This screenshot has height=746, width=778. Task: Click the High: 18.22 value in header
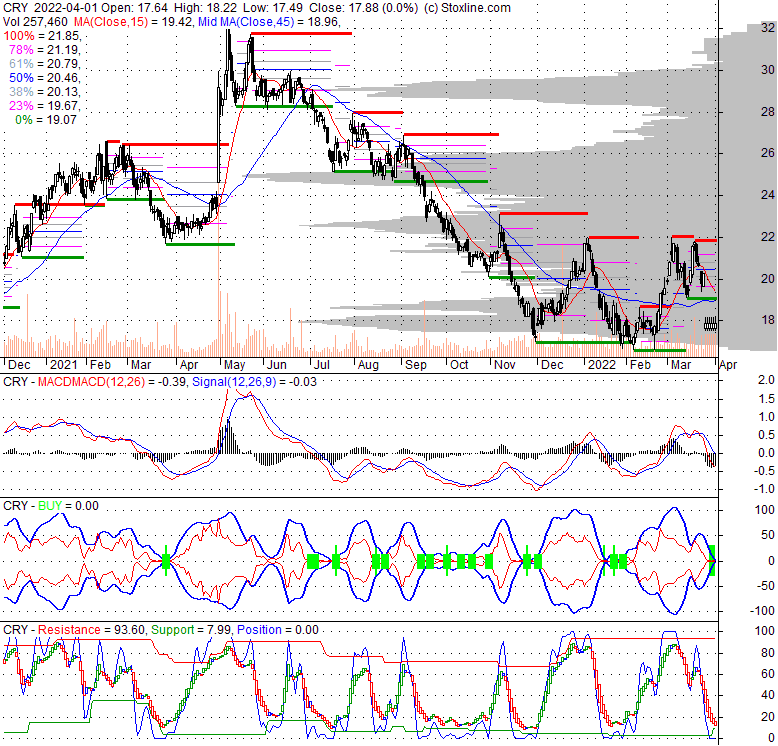click(206, 8)
